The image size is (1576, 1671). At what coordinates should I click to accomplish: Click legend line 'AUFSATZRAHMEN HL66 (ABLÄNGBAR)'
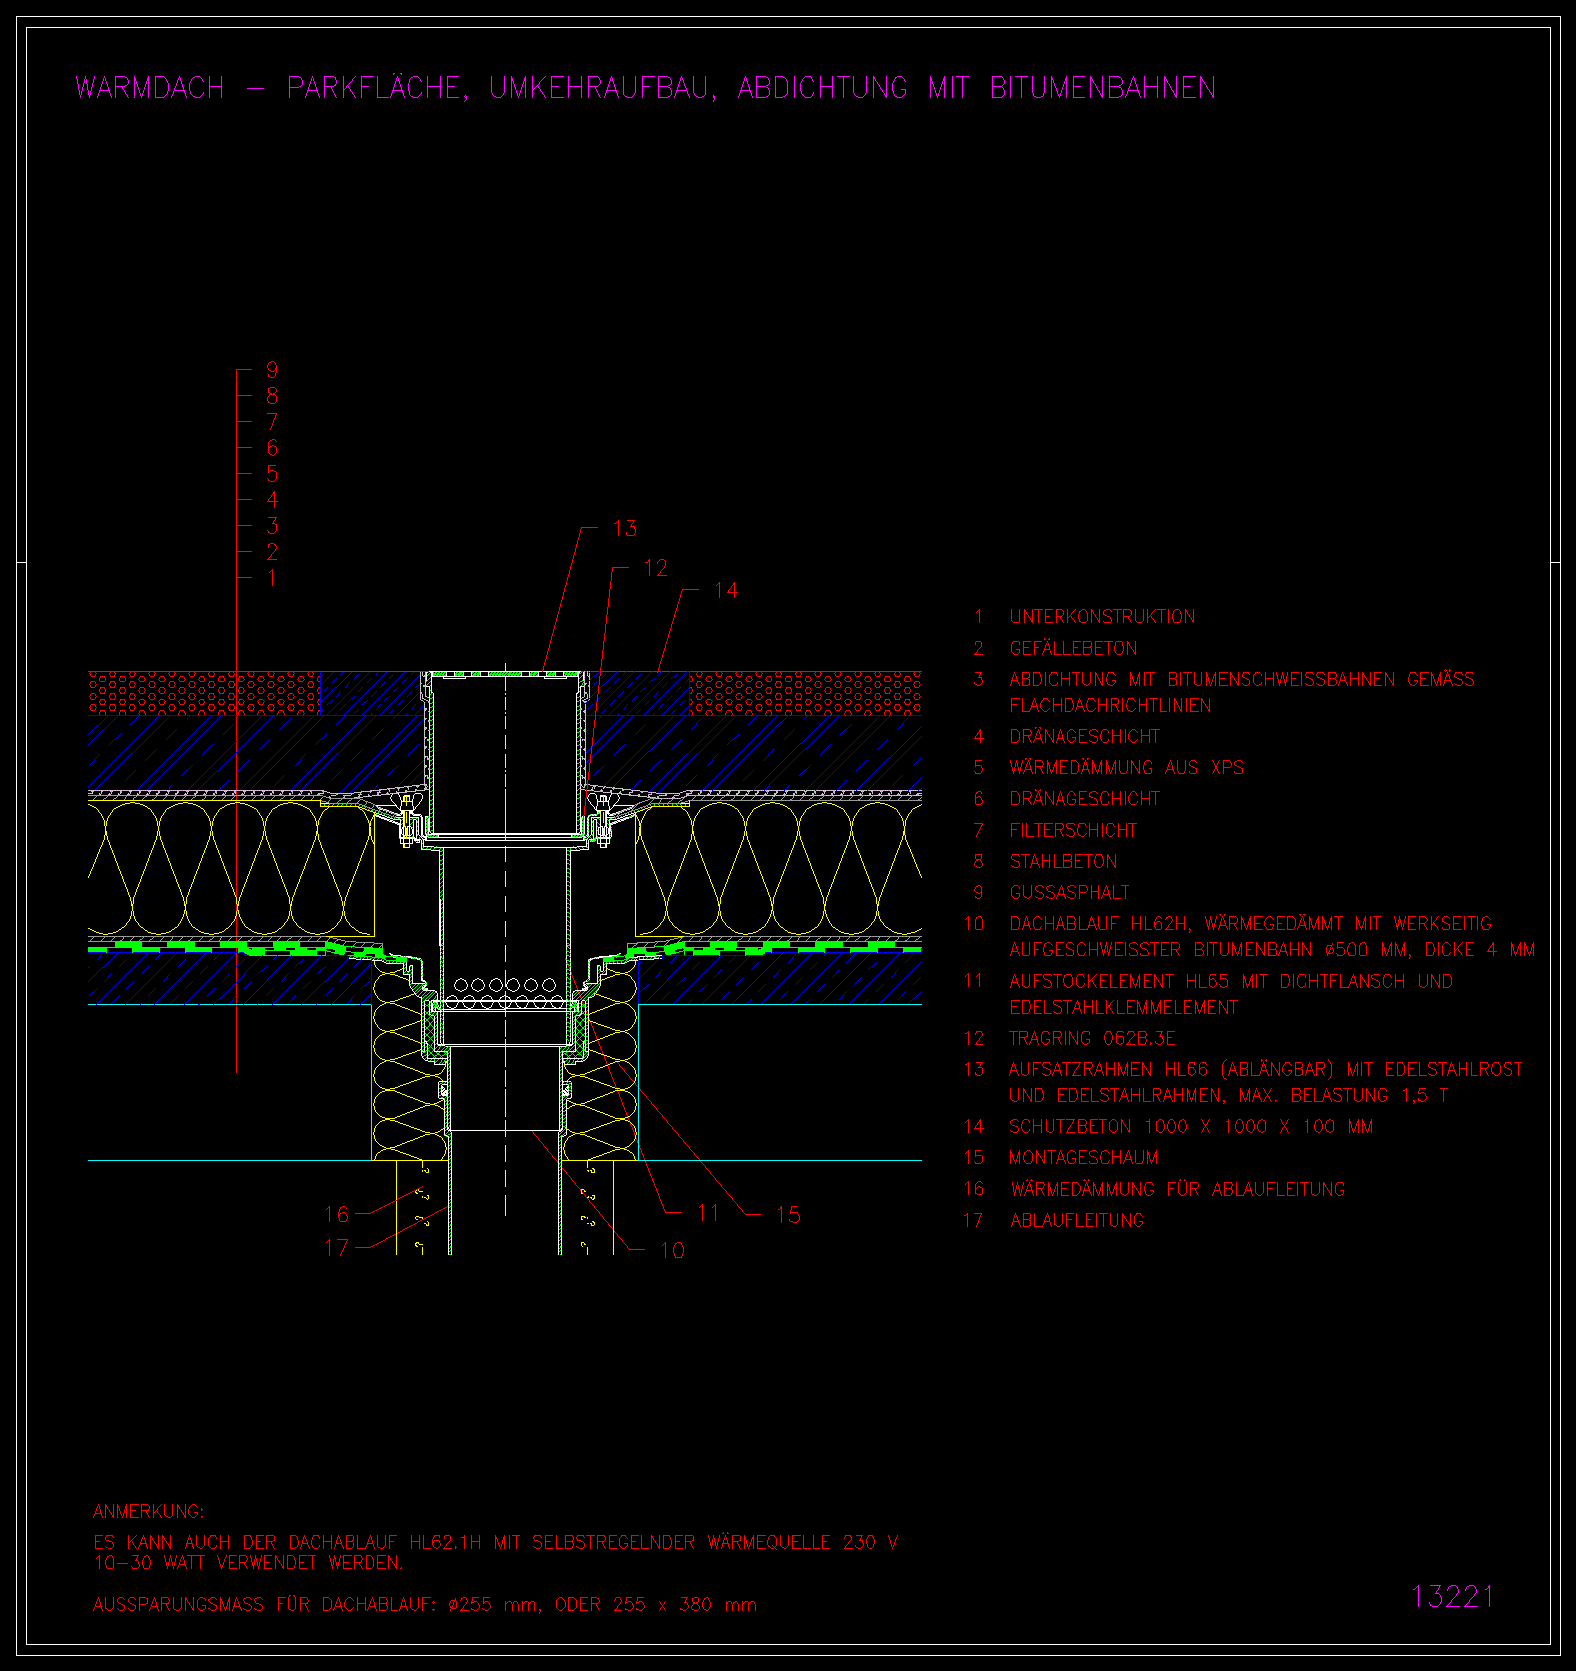click(x=1171, y=1069)
